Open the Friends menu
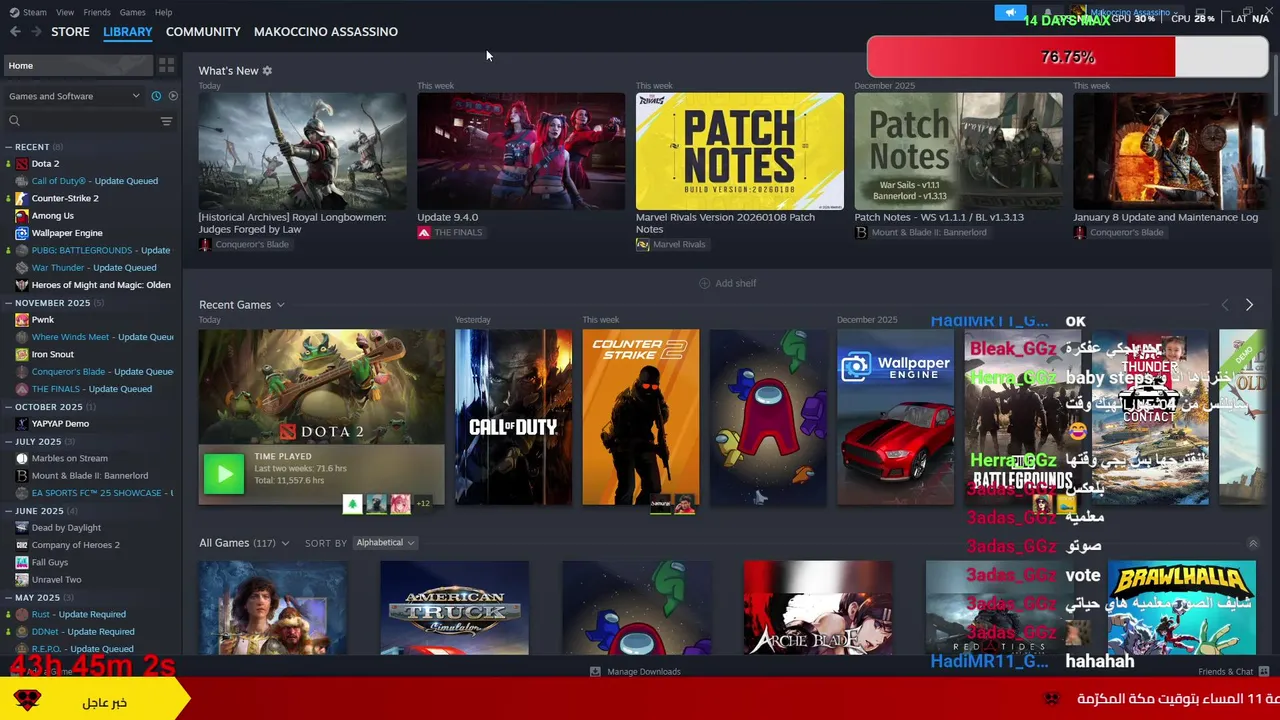 [x=97, y=12]
